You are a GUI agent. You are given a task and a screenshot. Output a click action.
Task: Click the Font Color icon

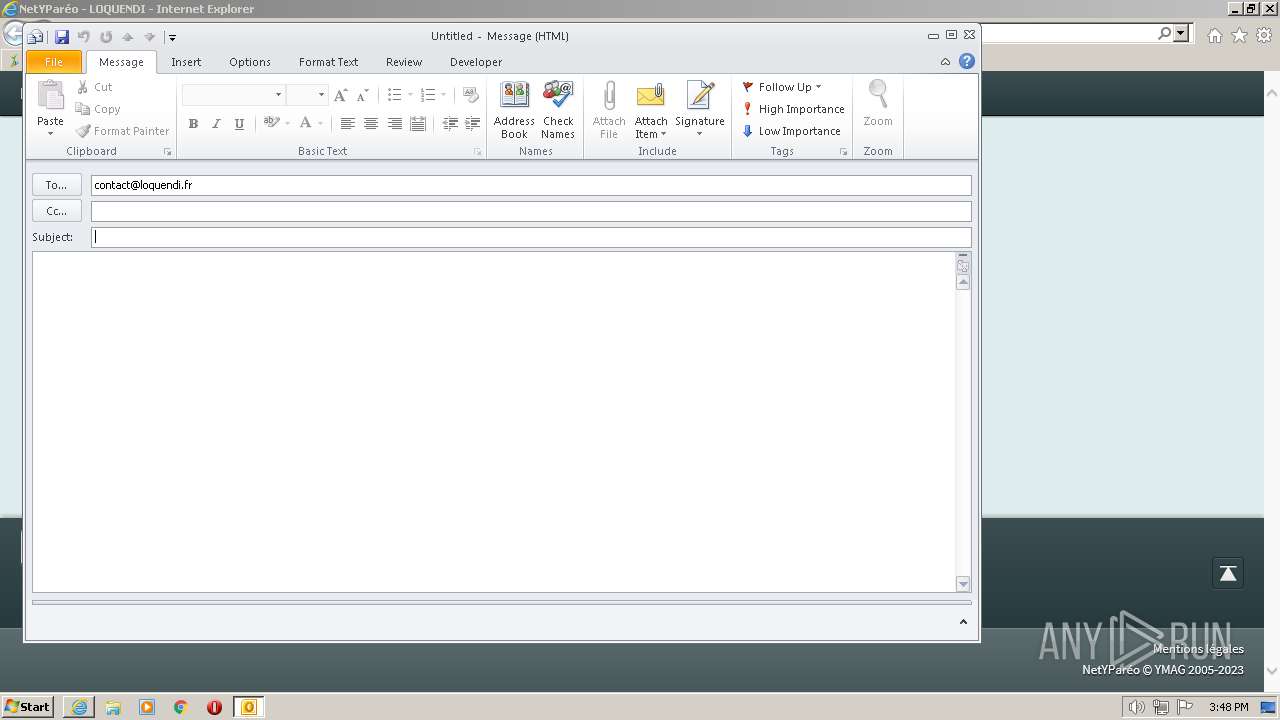305,124
